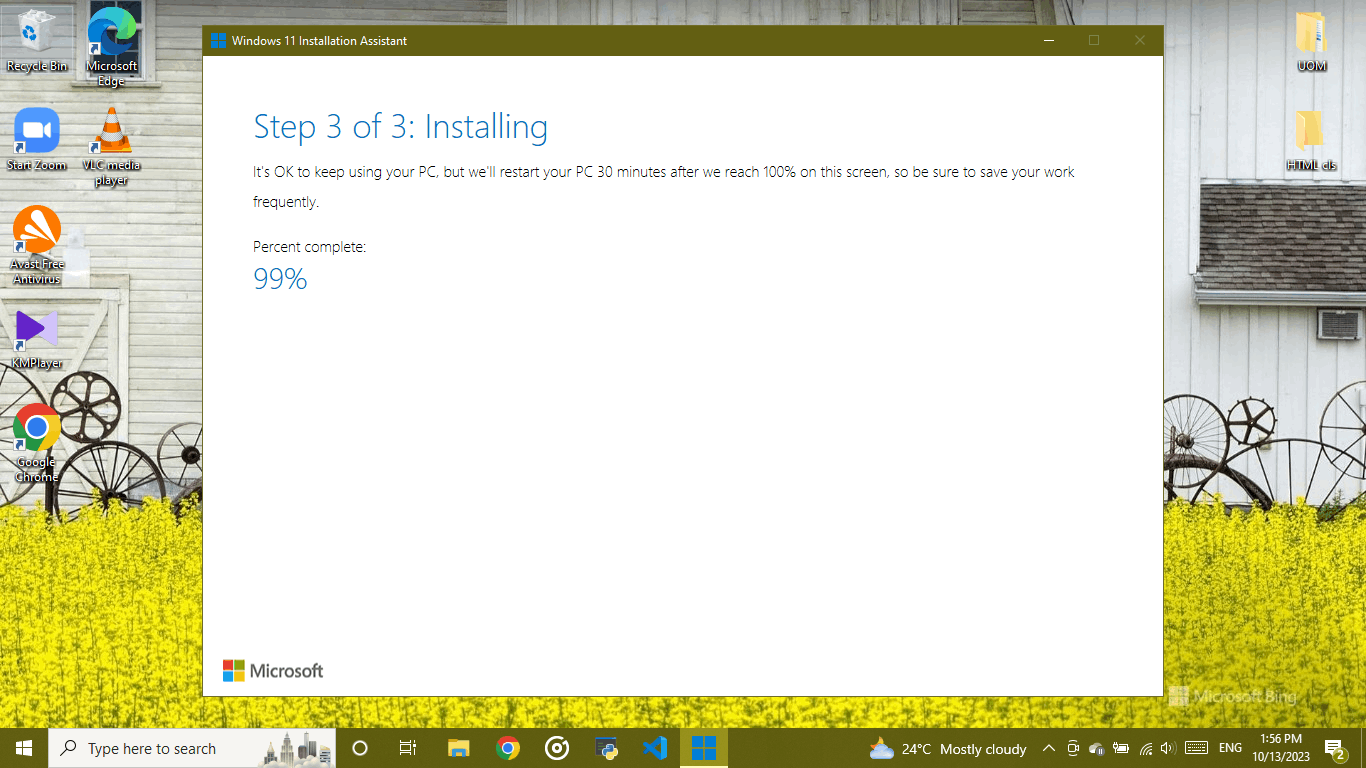The width and height of the screenshot is (1366, 768).
Task: Select the KMPlayer desktop shortcut
Action: click(36, 340)
